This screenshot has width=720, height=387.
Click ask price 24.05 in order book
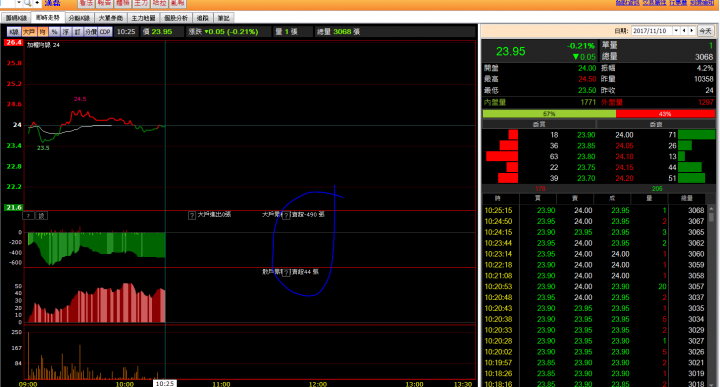[x=624, y=146]
